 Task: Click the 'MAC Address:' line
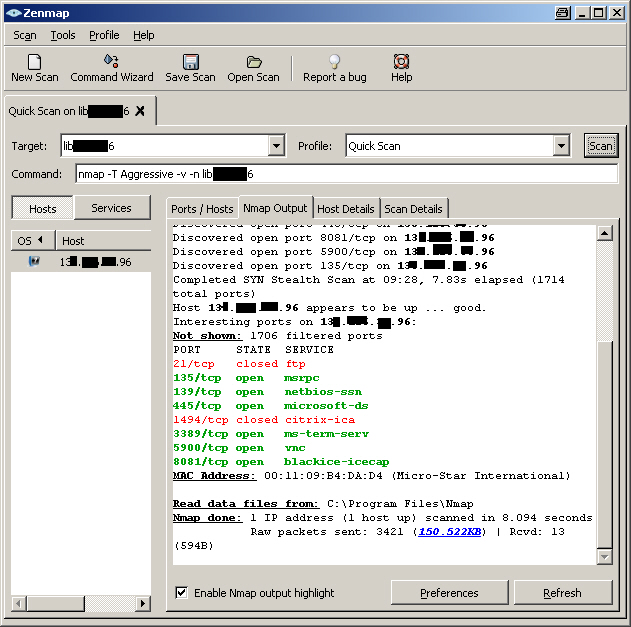point(372,476)
